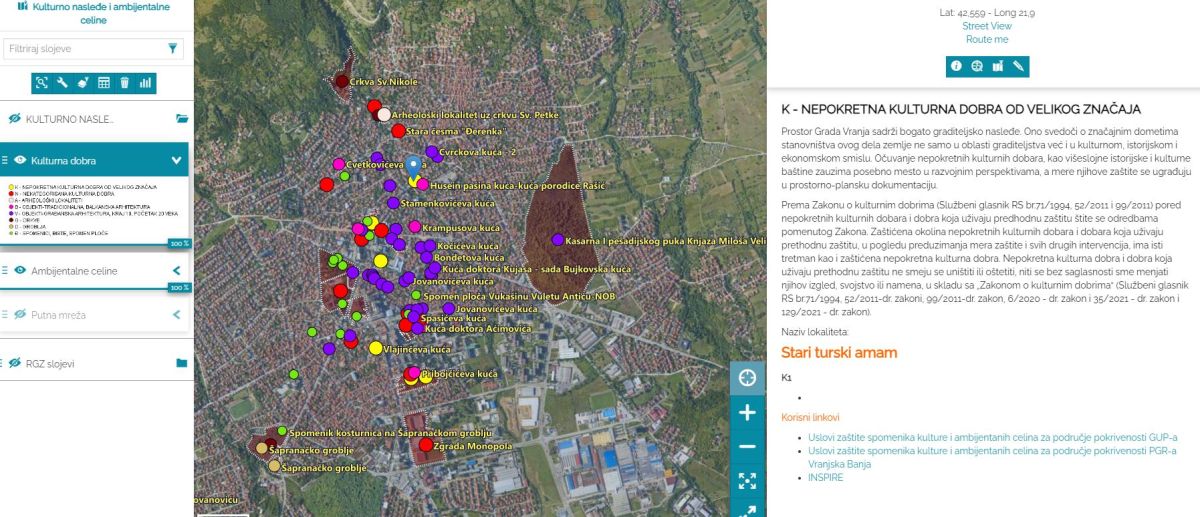
Task: Open the bar chart tool in left toolbar
Action: 146,83
